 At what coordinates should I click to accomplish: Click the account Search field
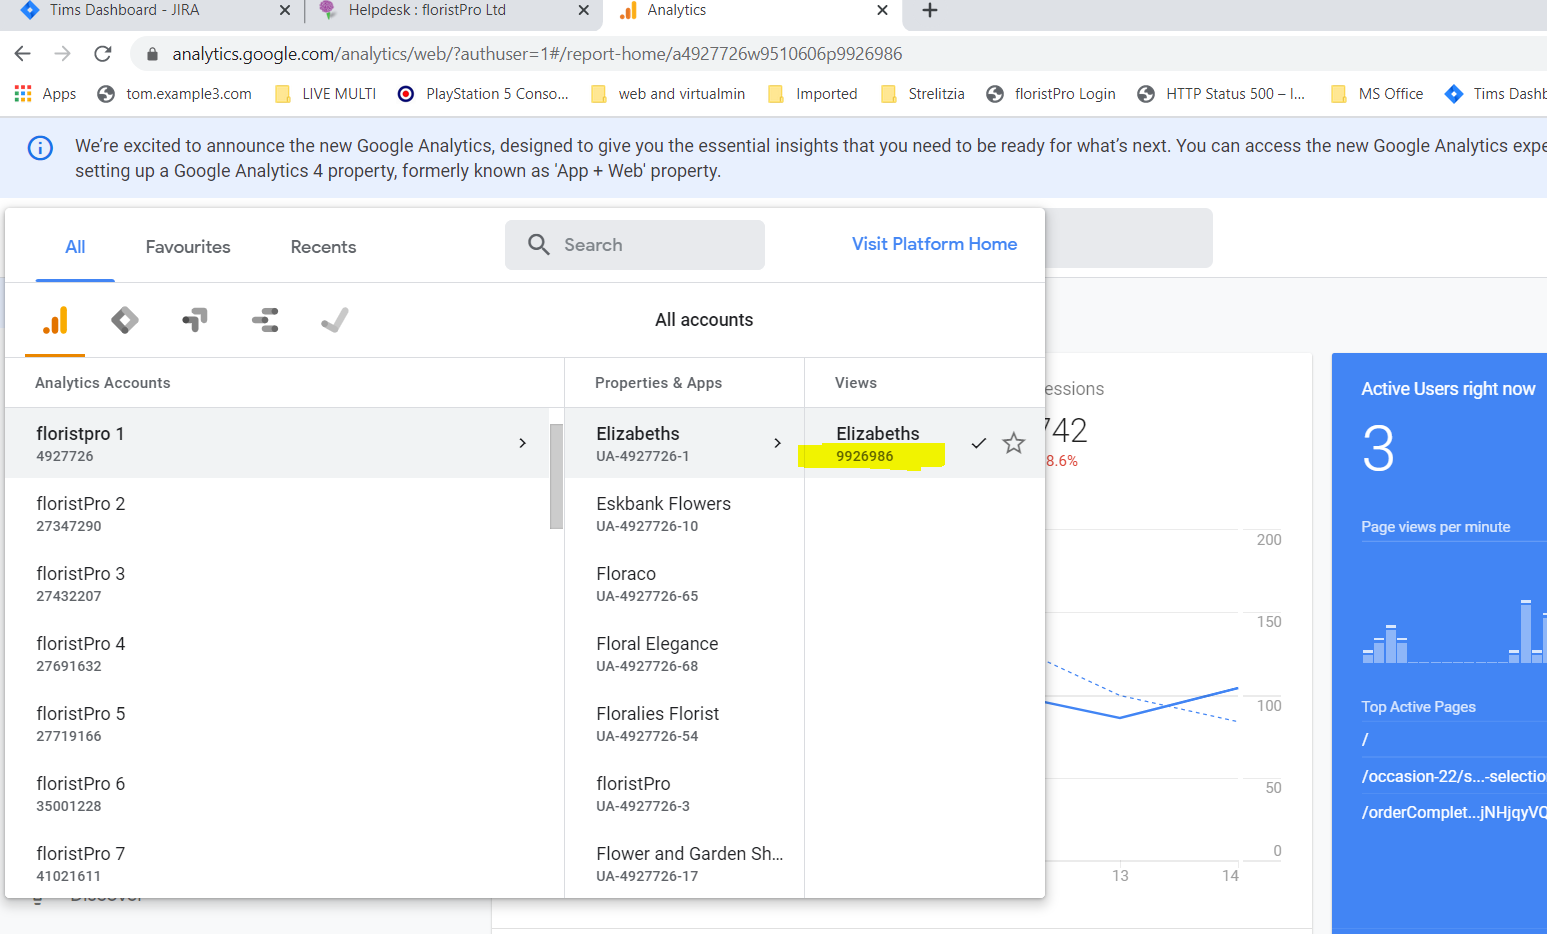pos(635,245)
